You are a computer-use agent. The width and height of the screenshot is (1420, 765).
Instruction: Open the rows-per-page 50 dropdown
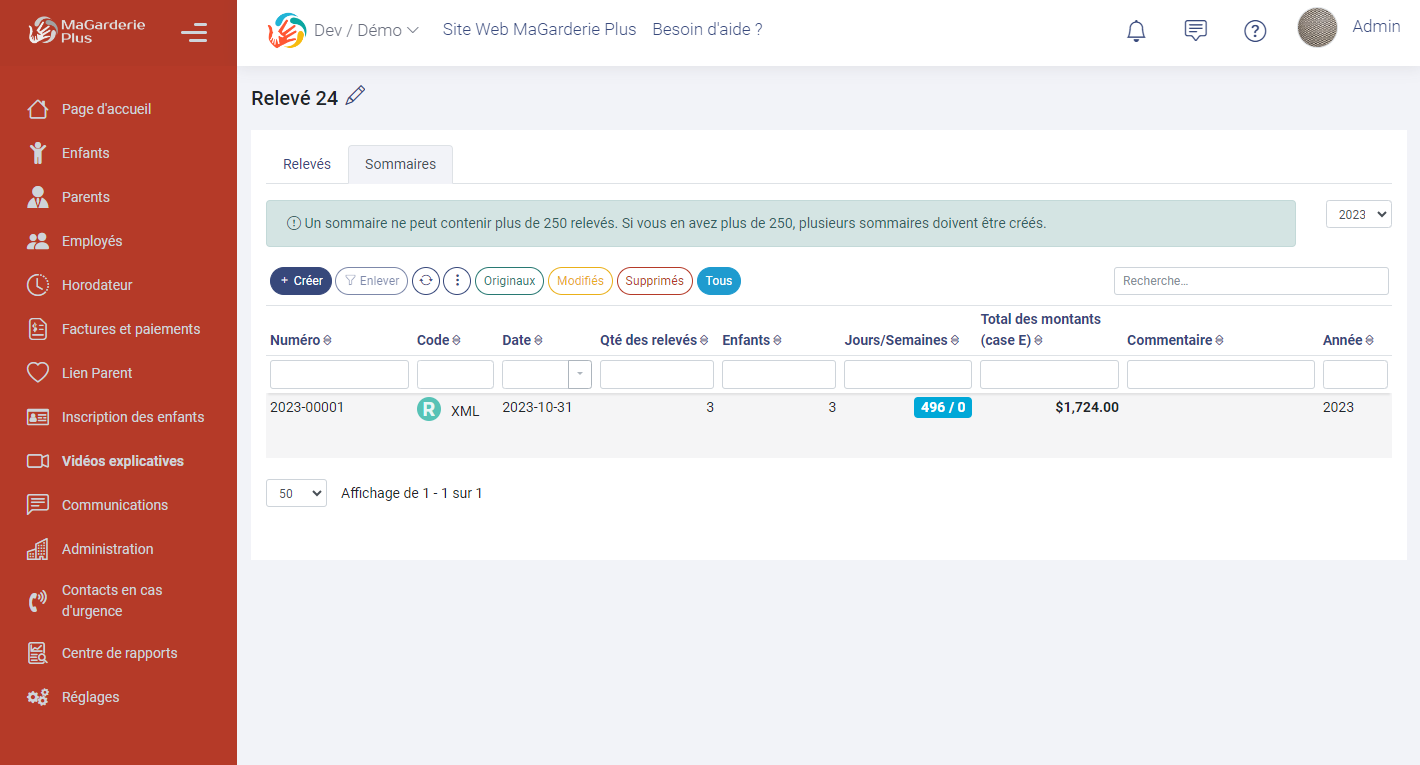[296, 492]
